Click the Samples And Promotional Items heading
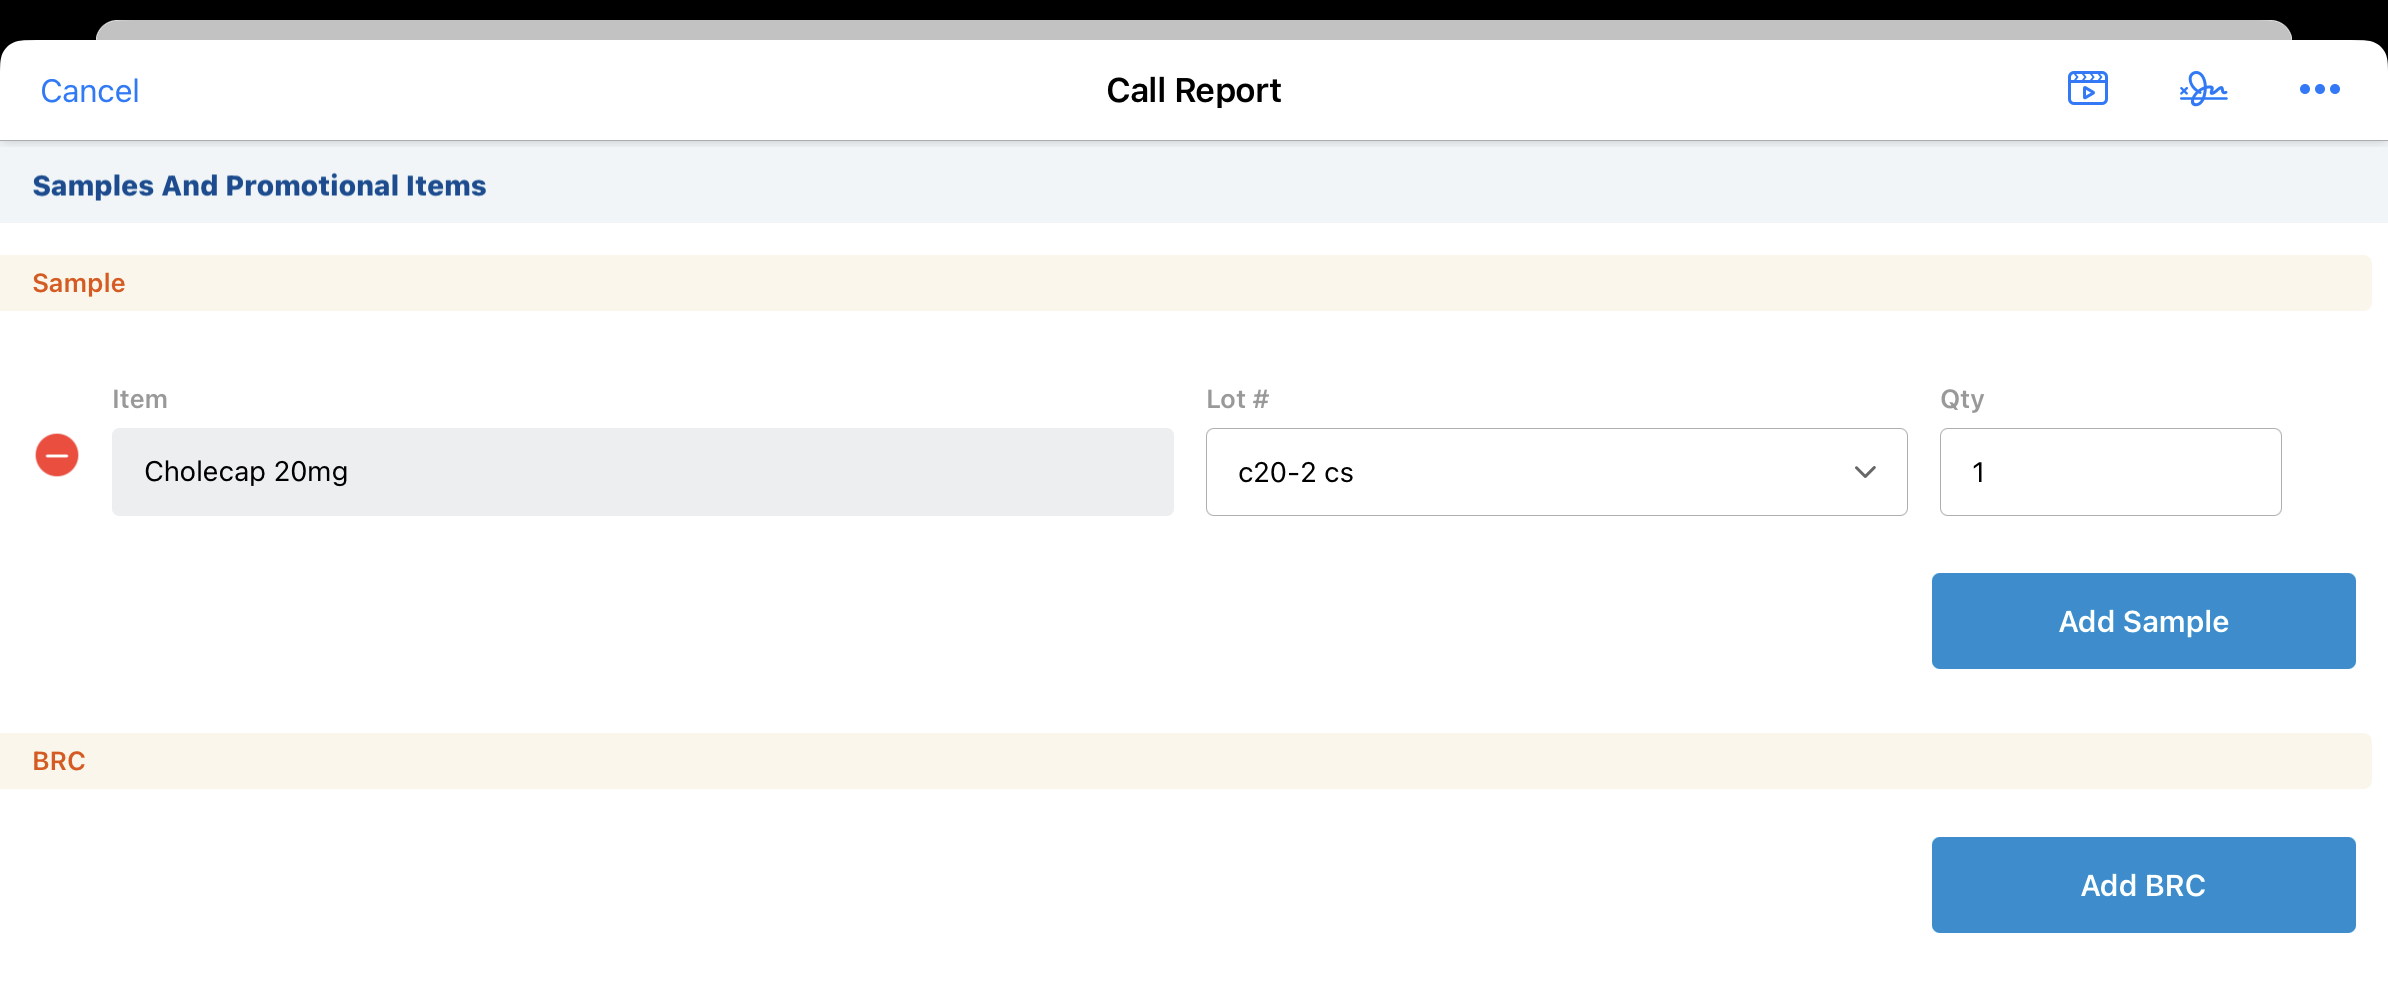 click(x=259, y=186)
